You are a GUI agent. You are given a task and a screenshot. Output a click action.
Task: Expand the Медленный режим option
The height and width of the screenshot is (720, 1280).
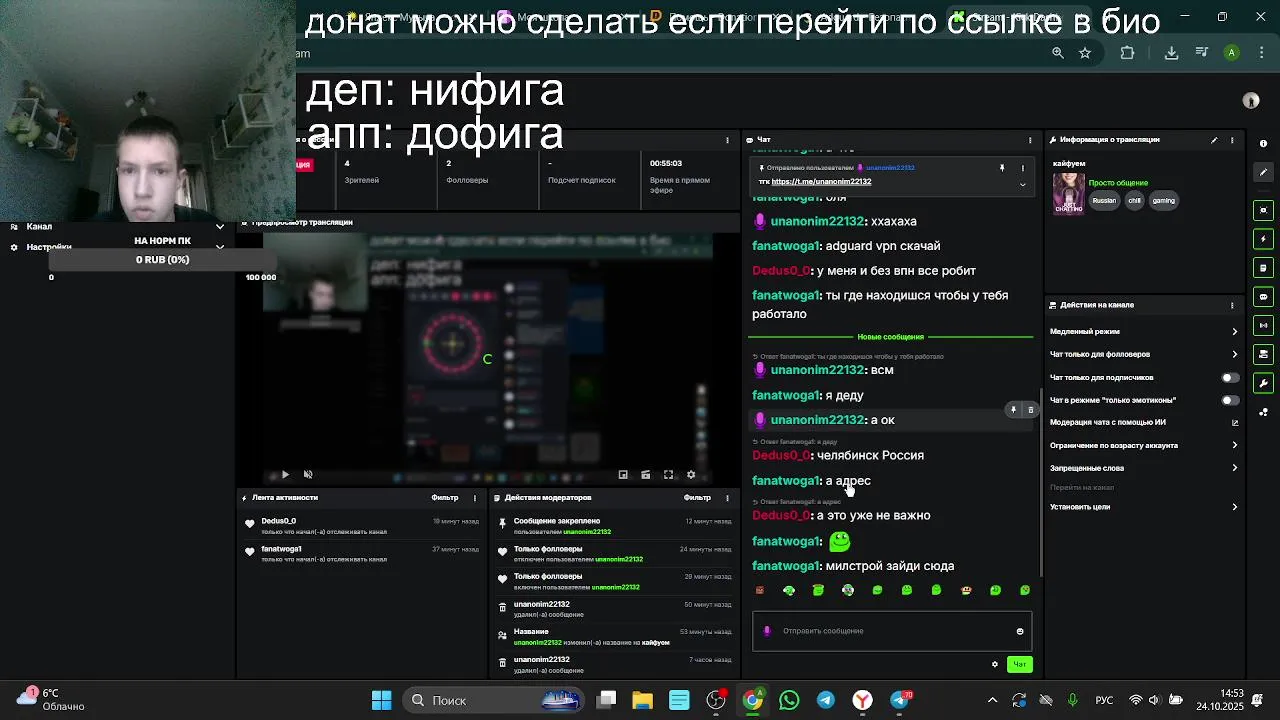[x=1144, y=331]
